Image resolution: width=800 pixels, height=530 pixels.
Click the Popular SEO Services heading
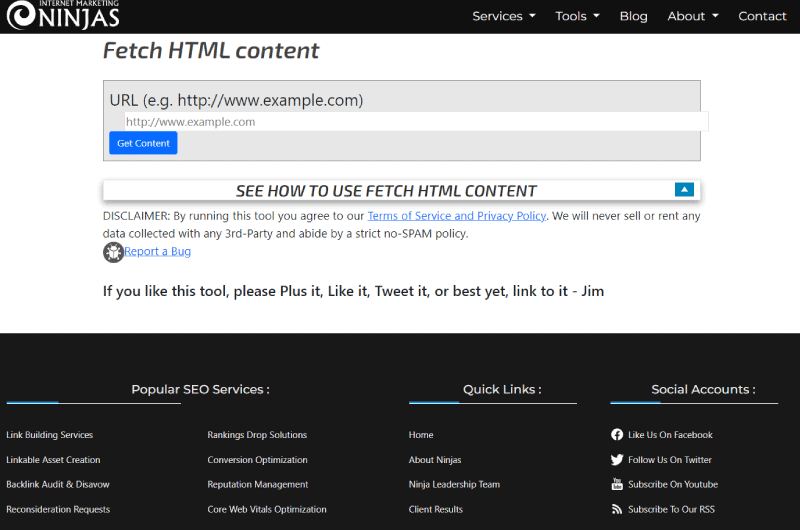coord(201,389)
